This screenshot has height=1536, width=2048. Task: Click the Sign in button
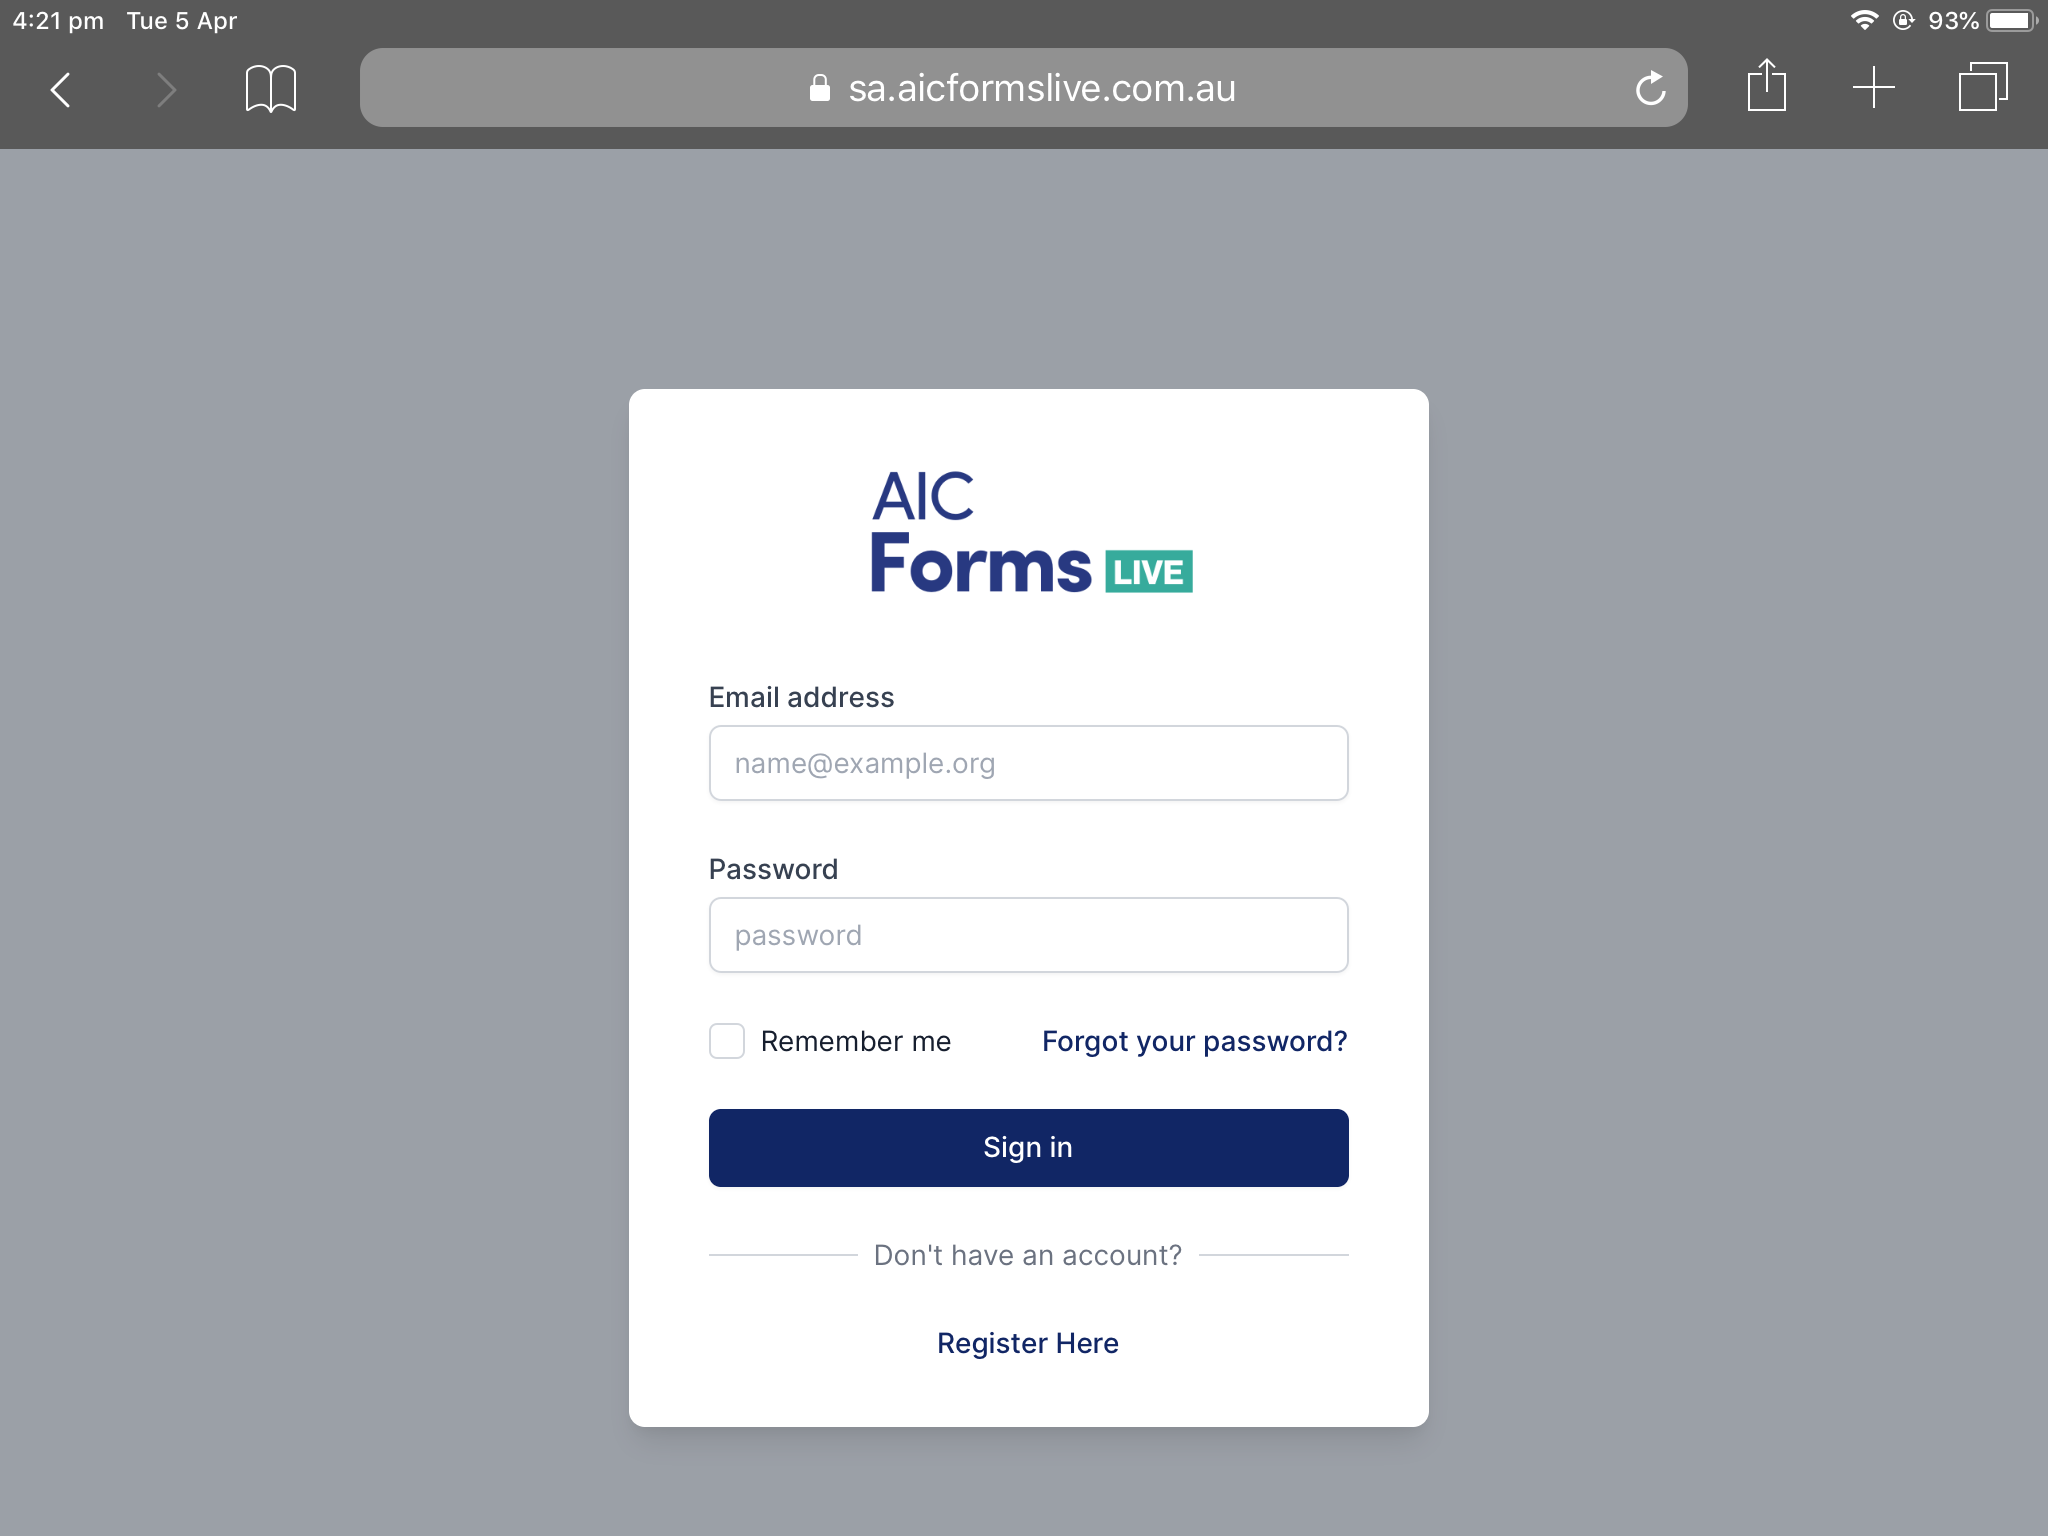coord(1027,1147)
